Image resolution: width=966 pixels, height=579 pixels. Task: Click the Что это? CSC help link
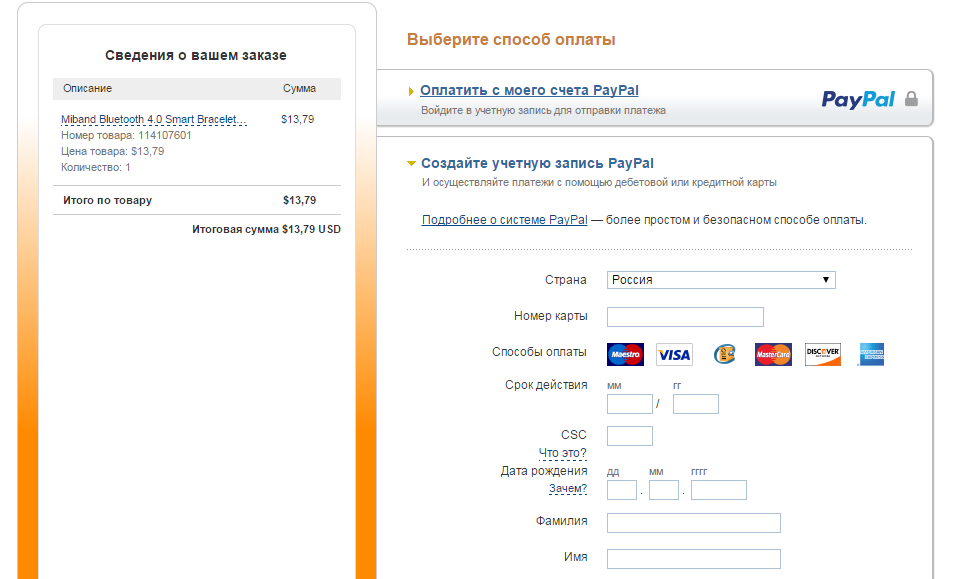click(x=562, y=453)
